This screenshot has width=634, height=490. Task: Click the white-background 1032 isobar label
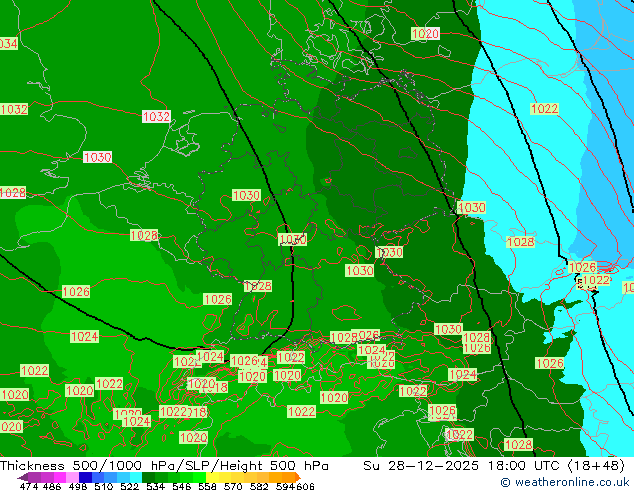pyautogui.click(x=156, y=116)
